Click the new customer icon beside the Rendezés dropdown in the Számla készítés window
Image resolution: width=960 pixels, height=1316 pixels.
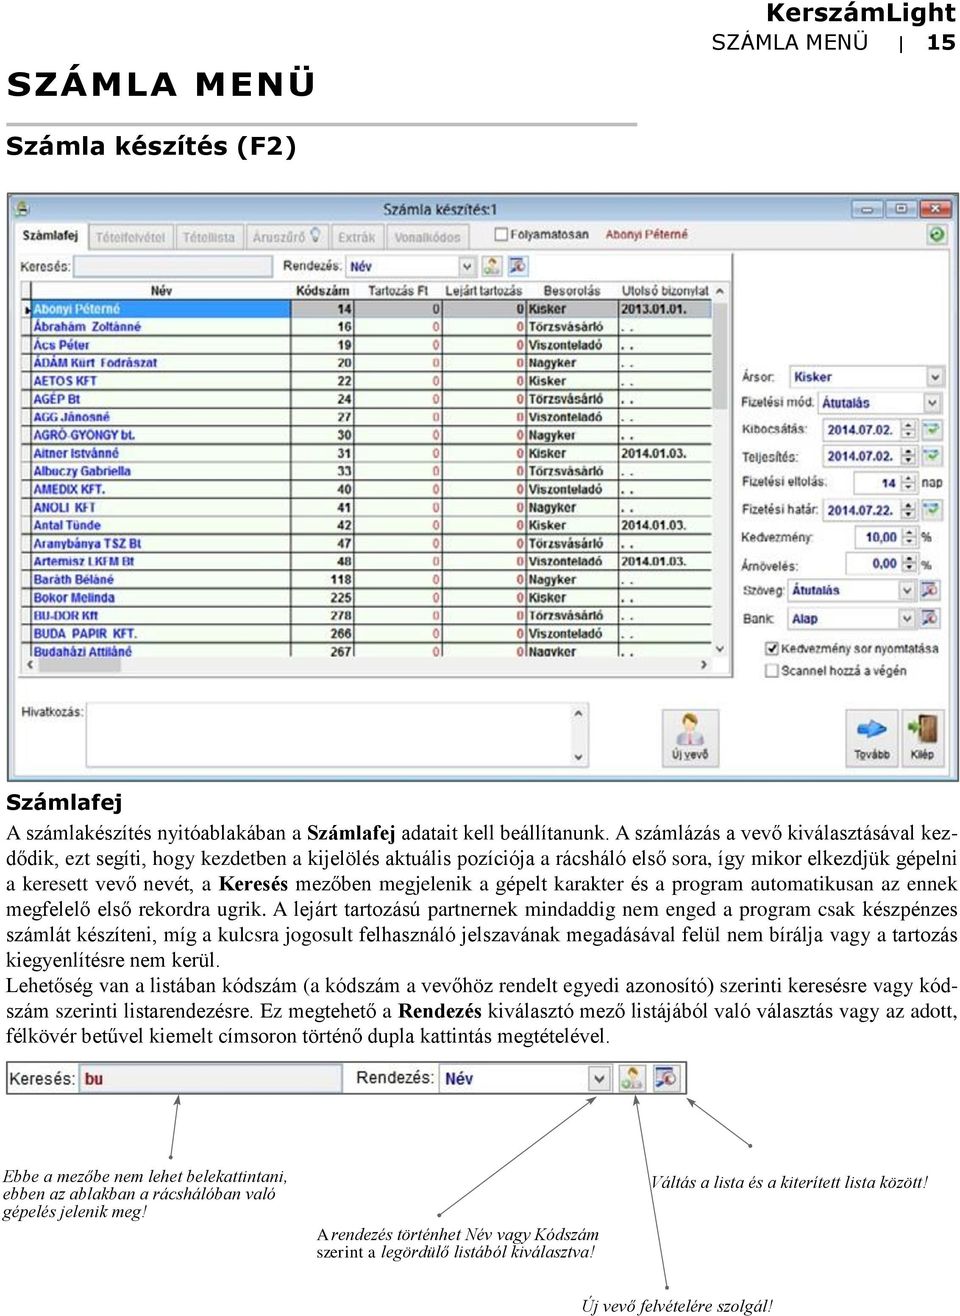coord(491,266)
